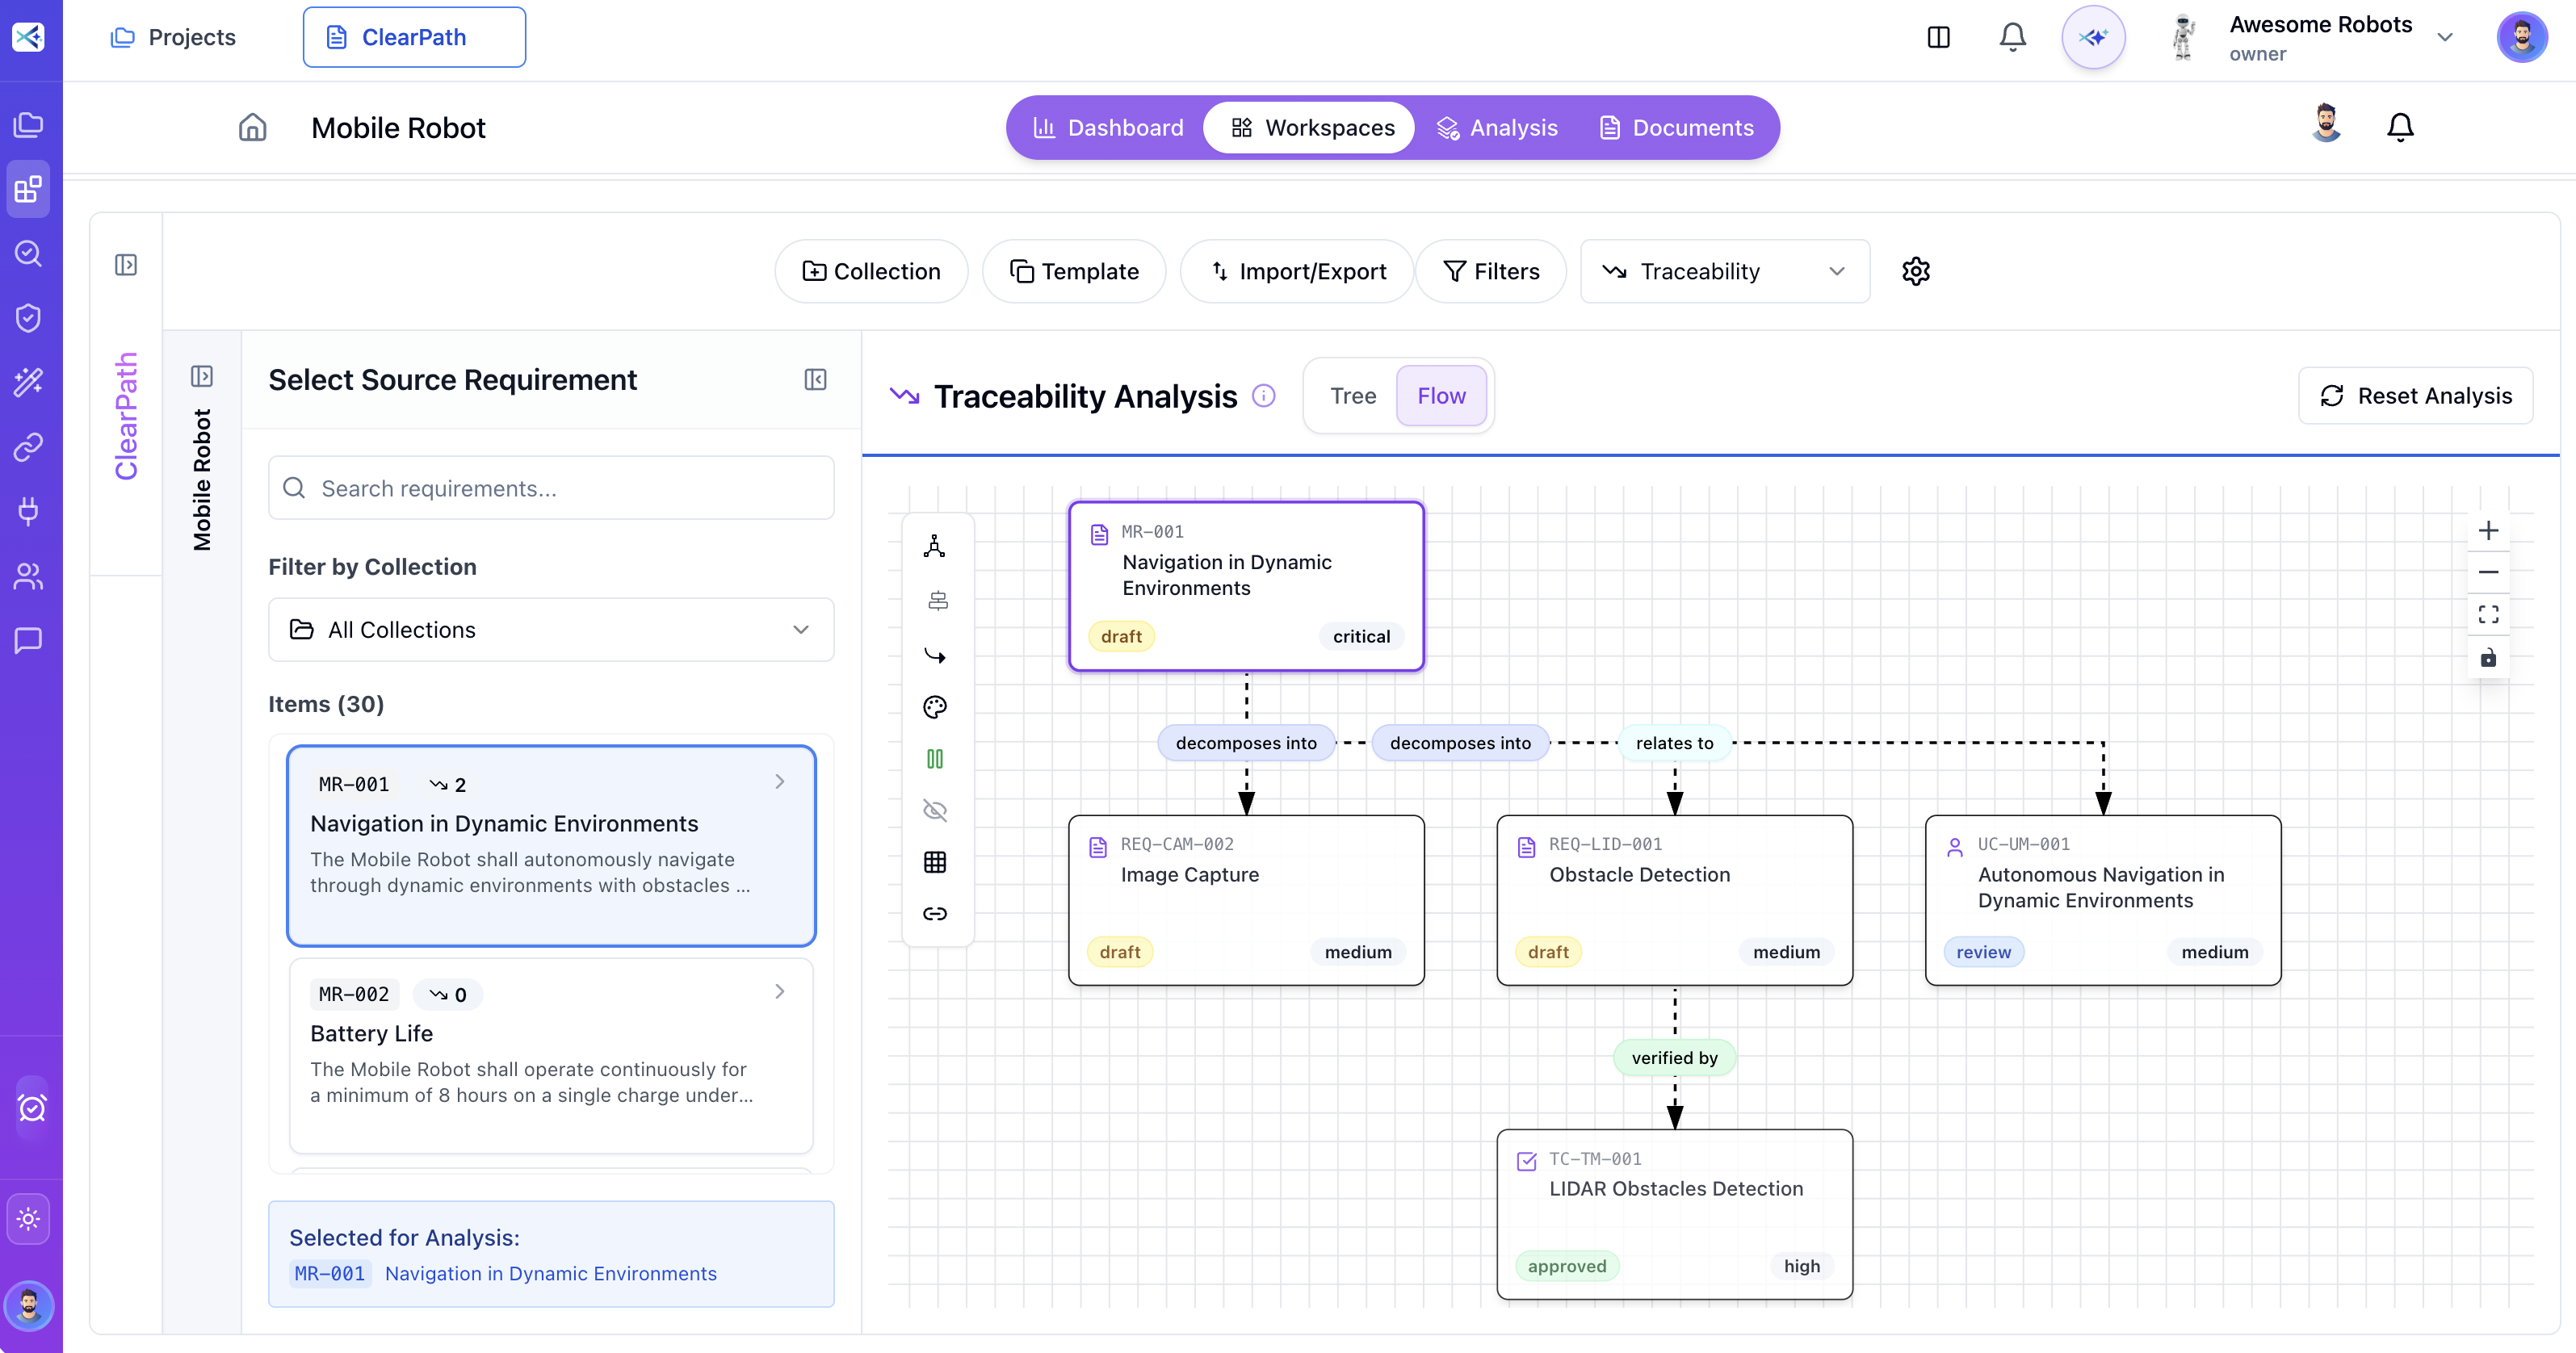Open the shield security panel in the left sidebar
Screen dimensions: 2576x1353
click(x=28, y=317)
